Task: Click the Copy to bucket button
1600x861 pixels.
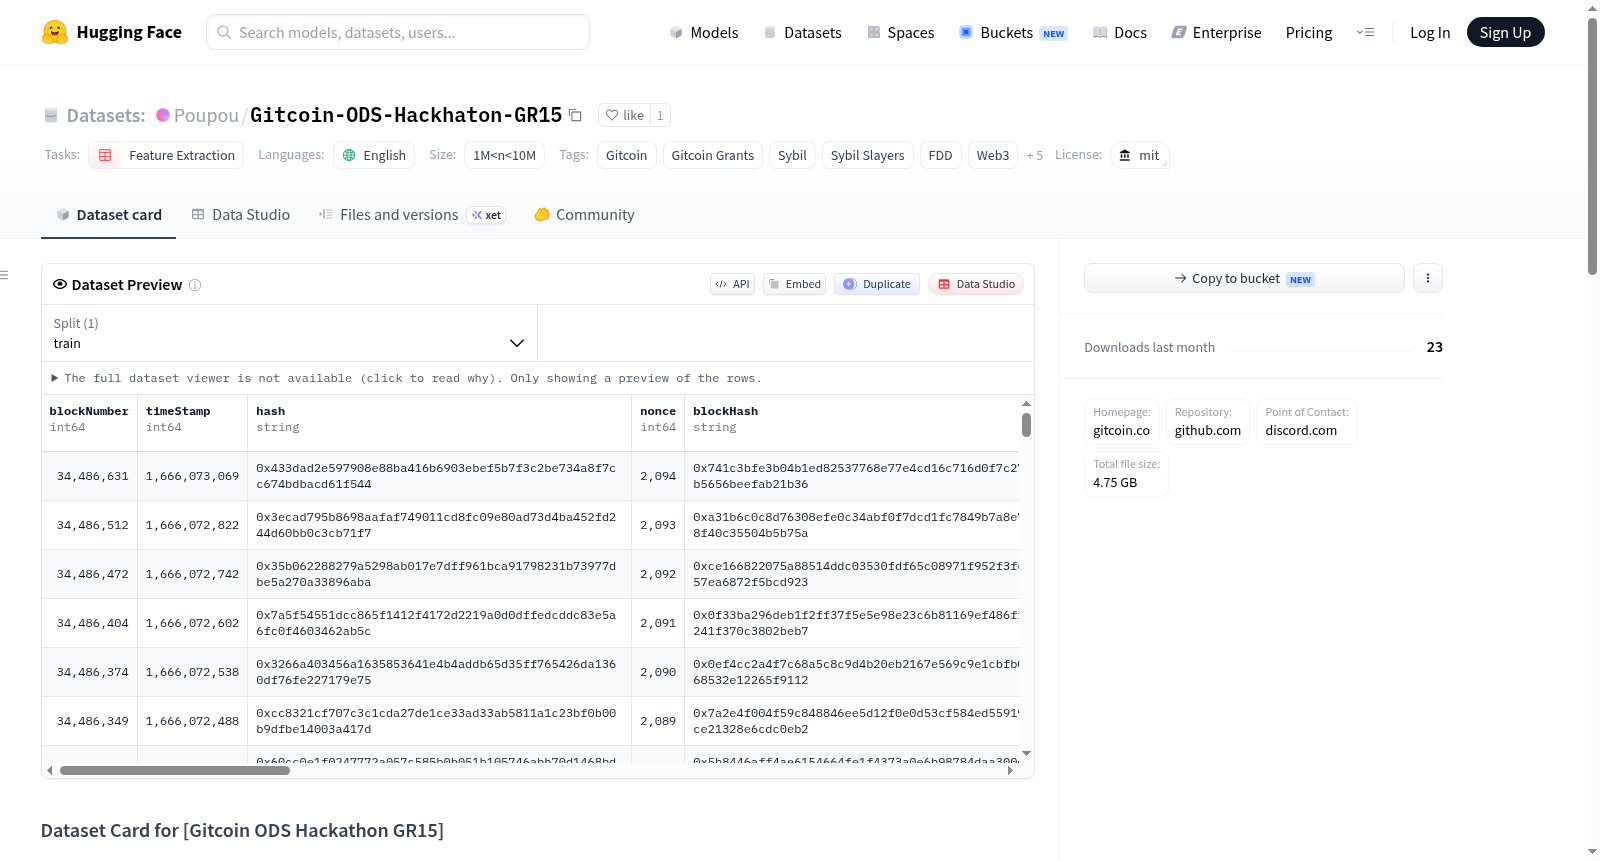Action: (x=1244, y=278)
